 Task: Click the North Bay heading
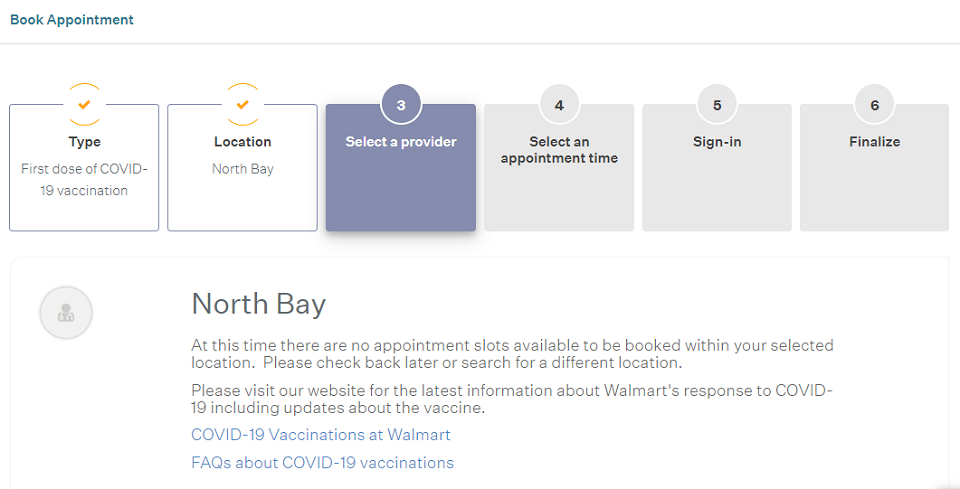(258, 304)
